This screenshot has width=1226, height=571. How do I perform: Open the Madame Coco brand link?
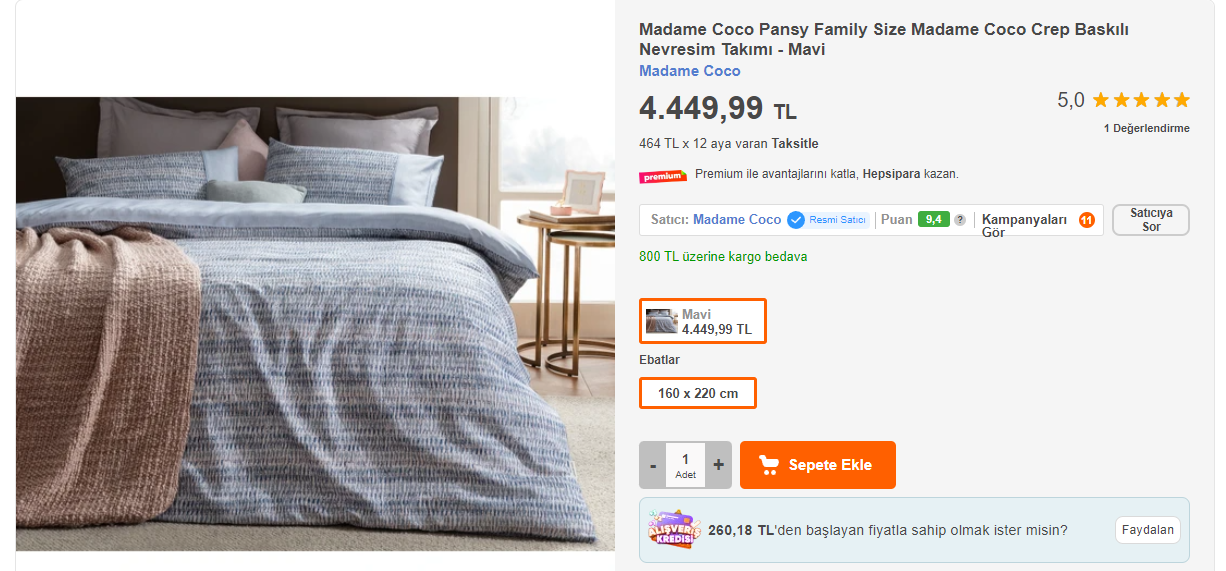(690, 71)
